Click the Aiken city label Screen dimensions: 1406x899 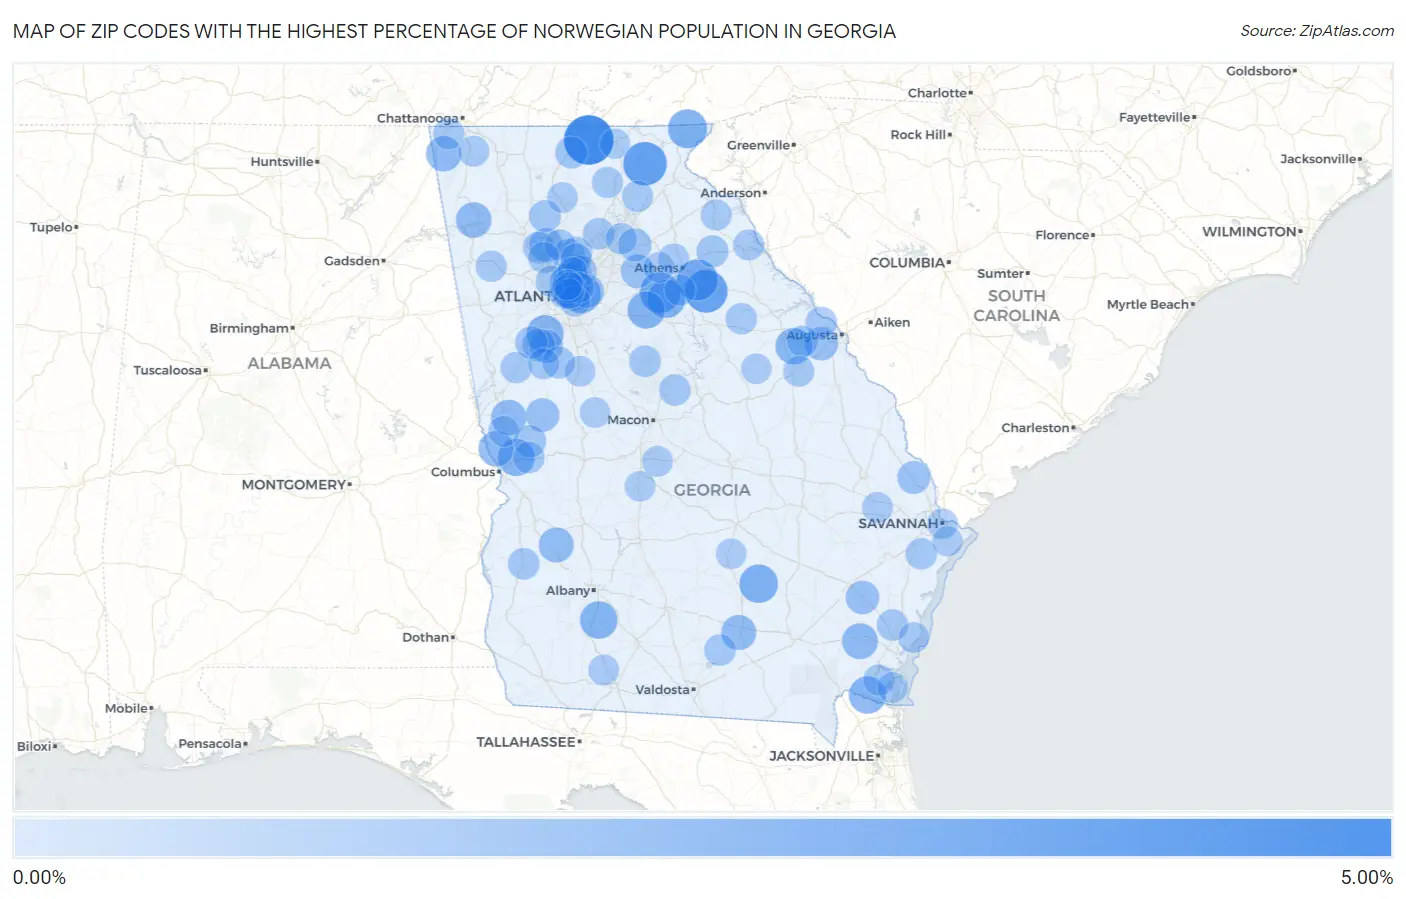click(x=892, y=322)
